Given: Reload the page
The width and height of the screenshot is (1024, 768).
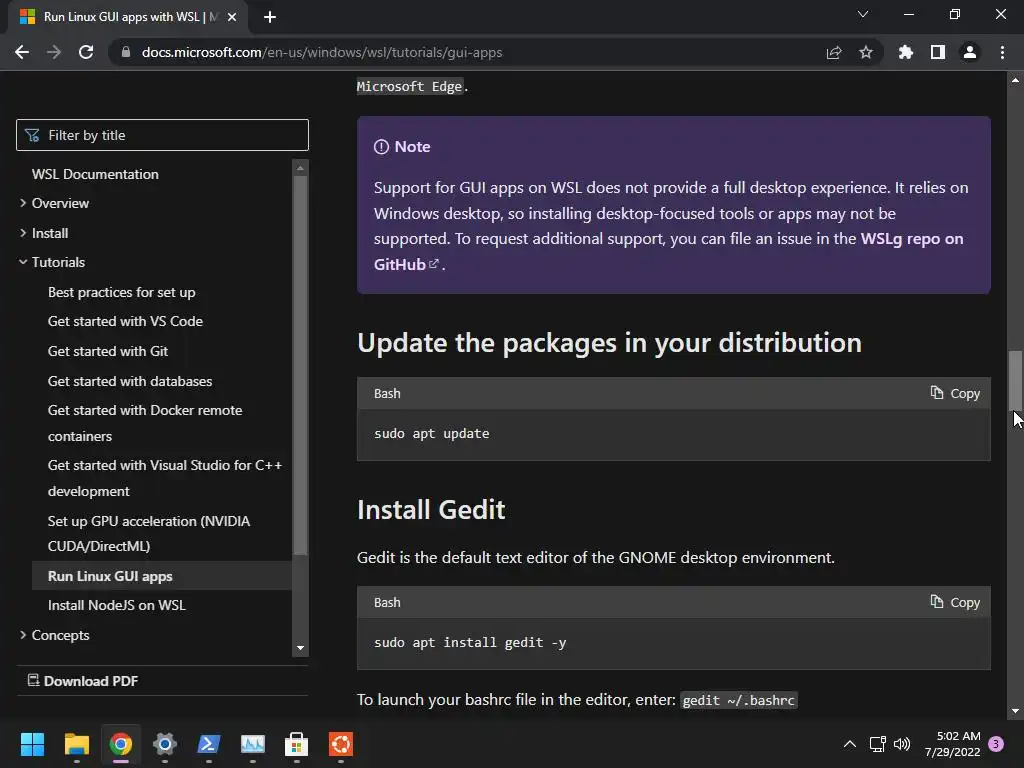Looking at the screenshot, I should tap(86, 52).
